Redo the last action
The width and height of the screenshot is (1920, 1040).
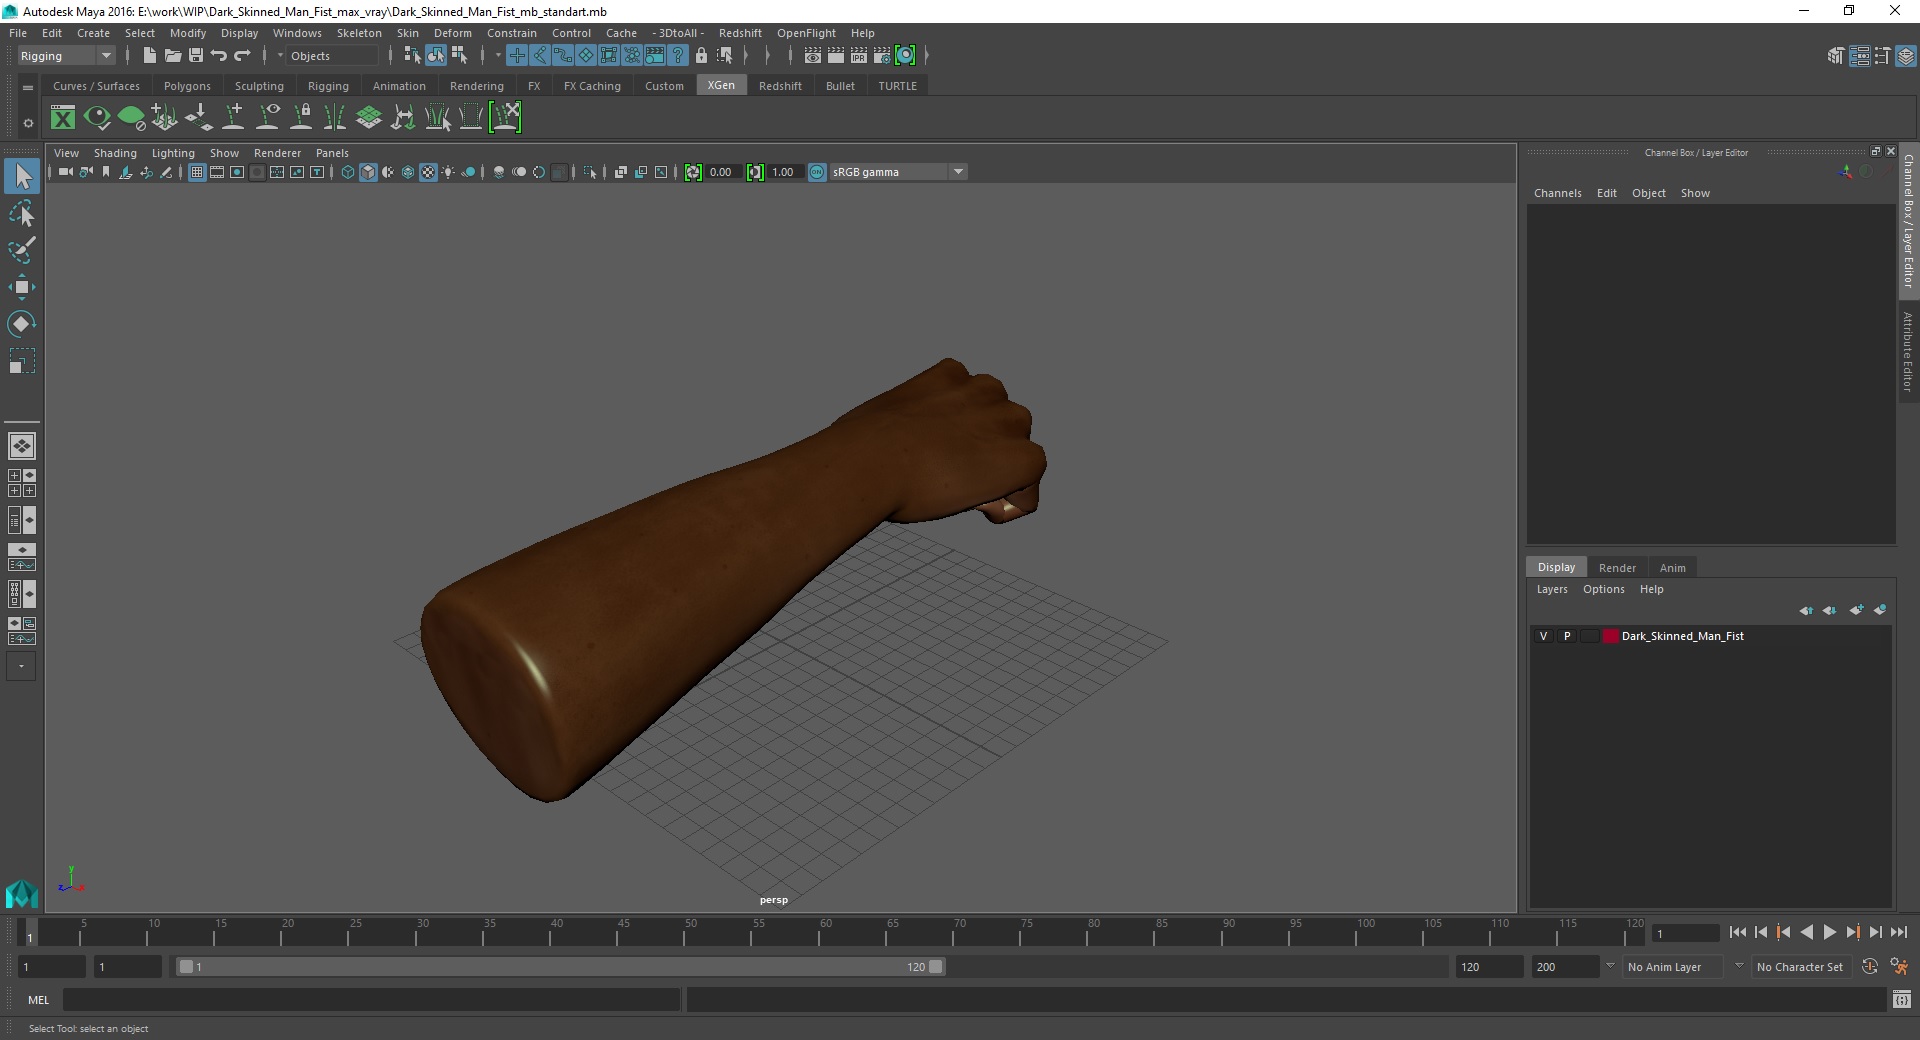coord(242,56)
